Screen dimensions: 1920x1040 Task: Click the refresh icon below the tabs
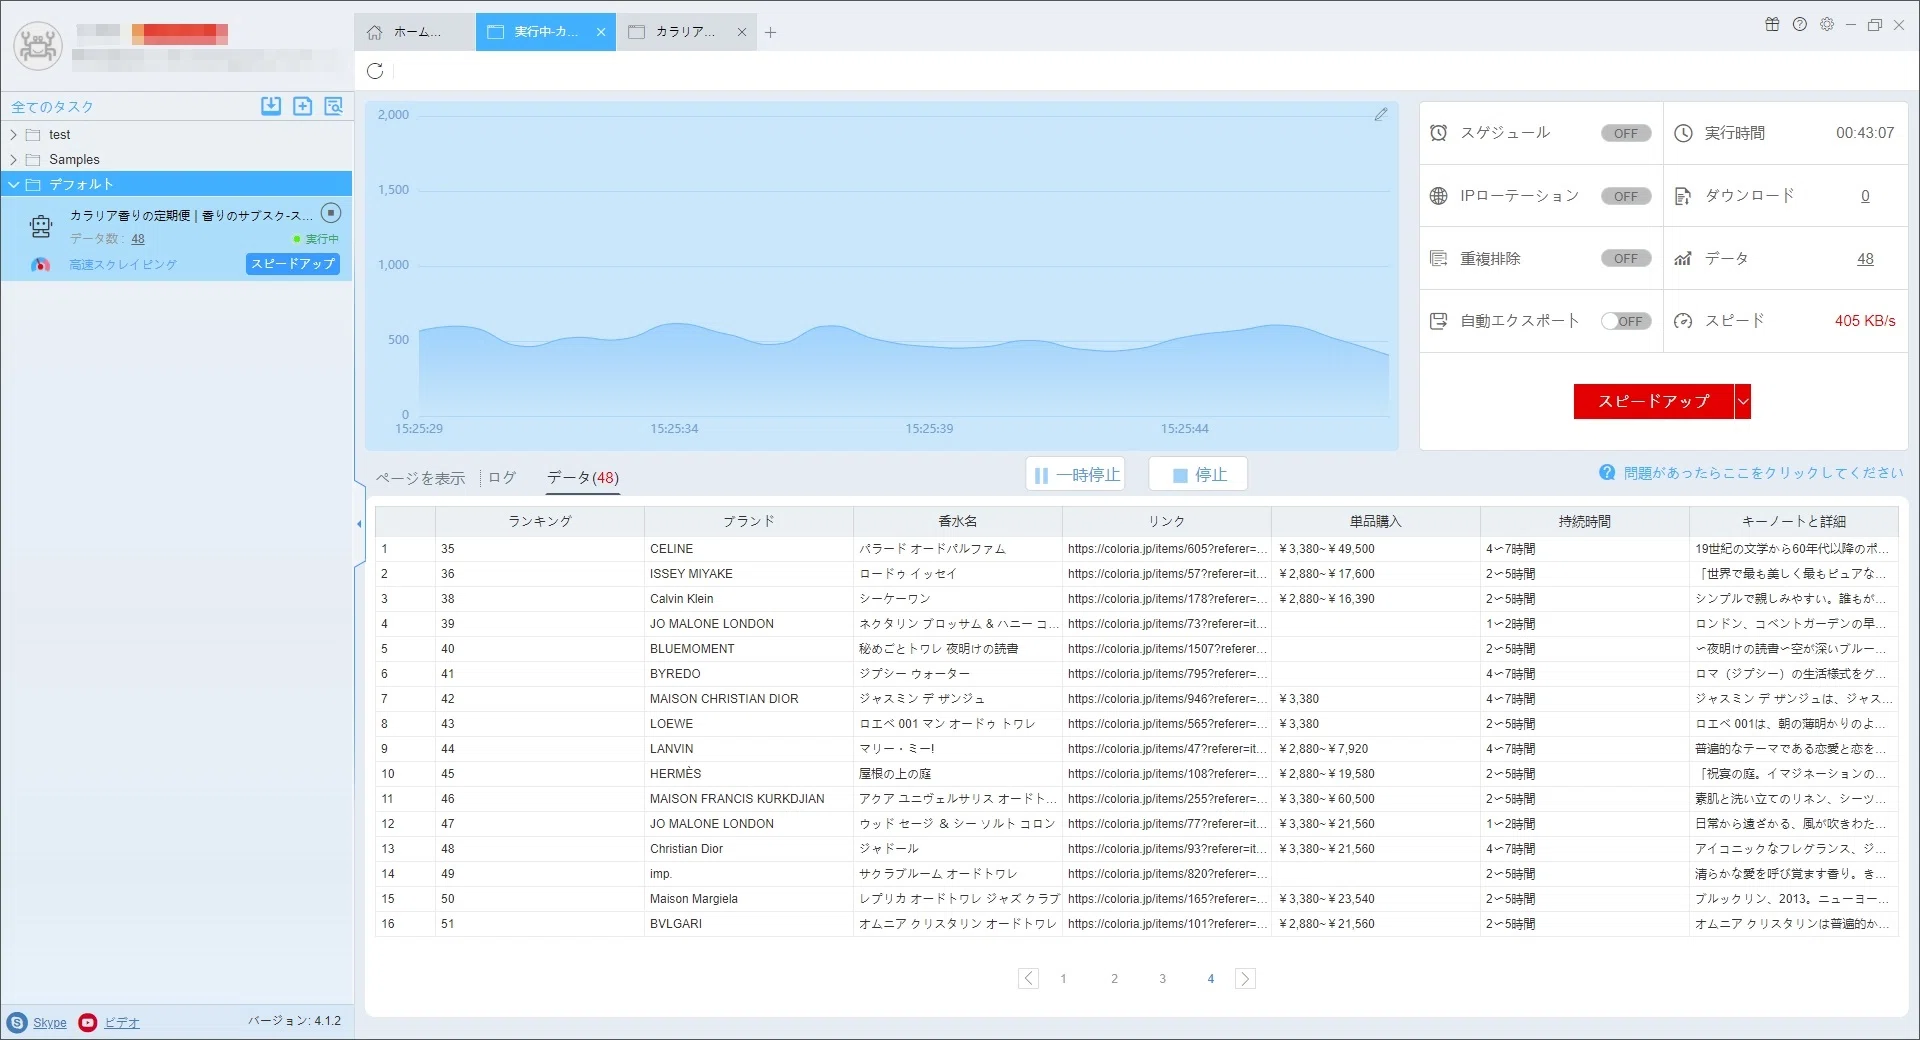click(x=375, y=71)
